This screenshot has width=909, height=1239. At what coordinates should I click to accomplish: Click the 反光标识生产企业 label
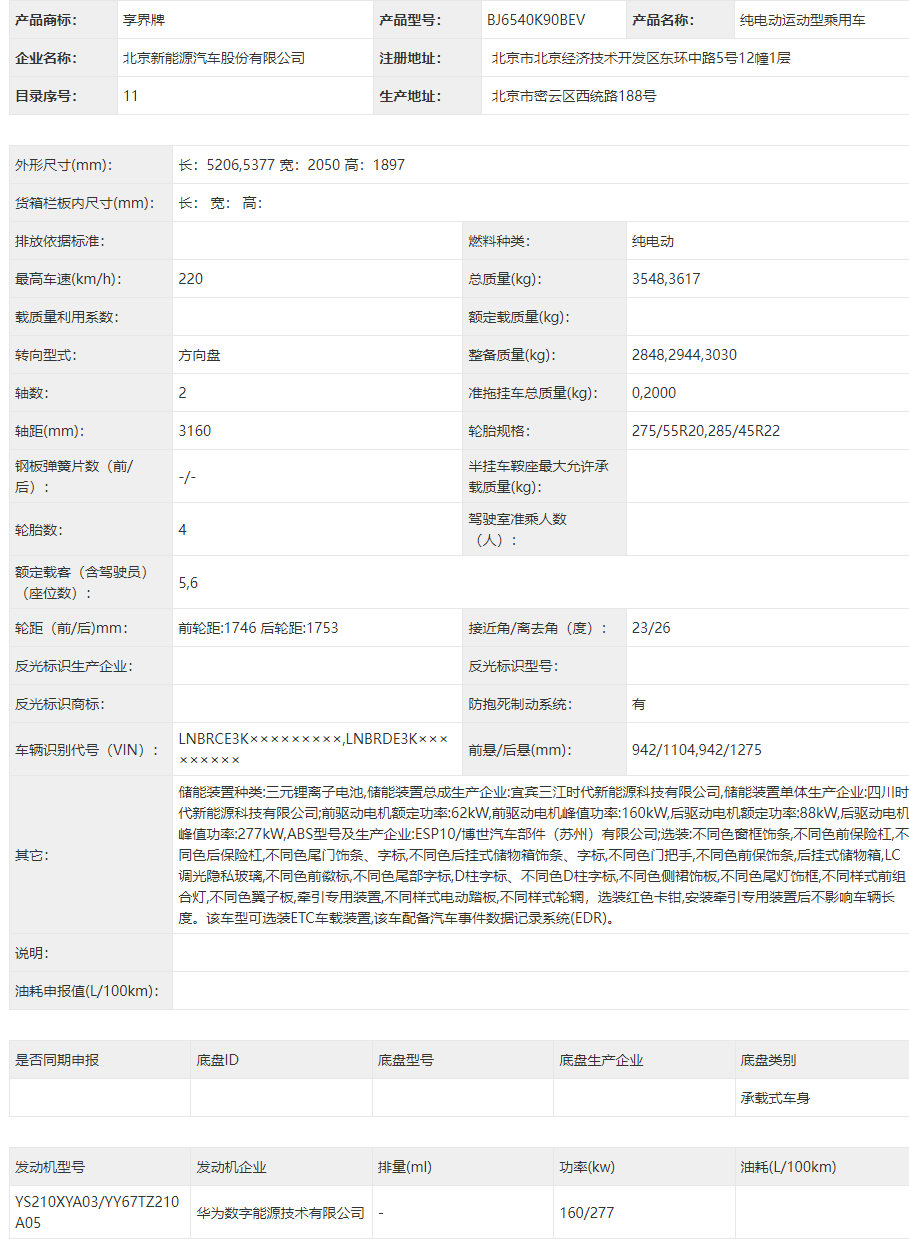pyautogui.click(x=74, y=666)
